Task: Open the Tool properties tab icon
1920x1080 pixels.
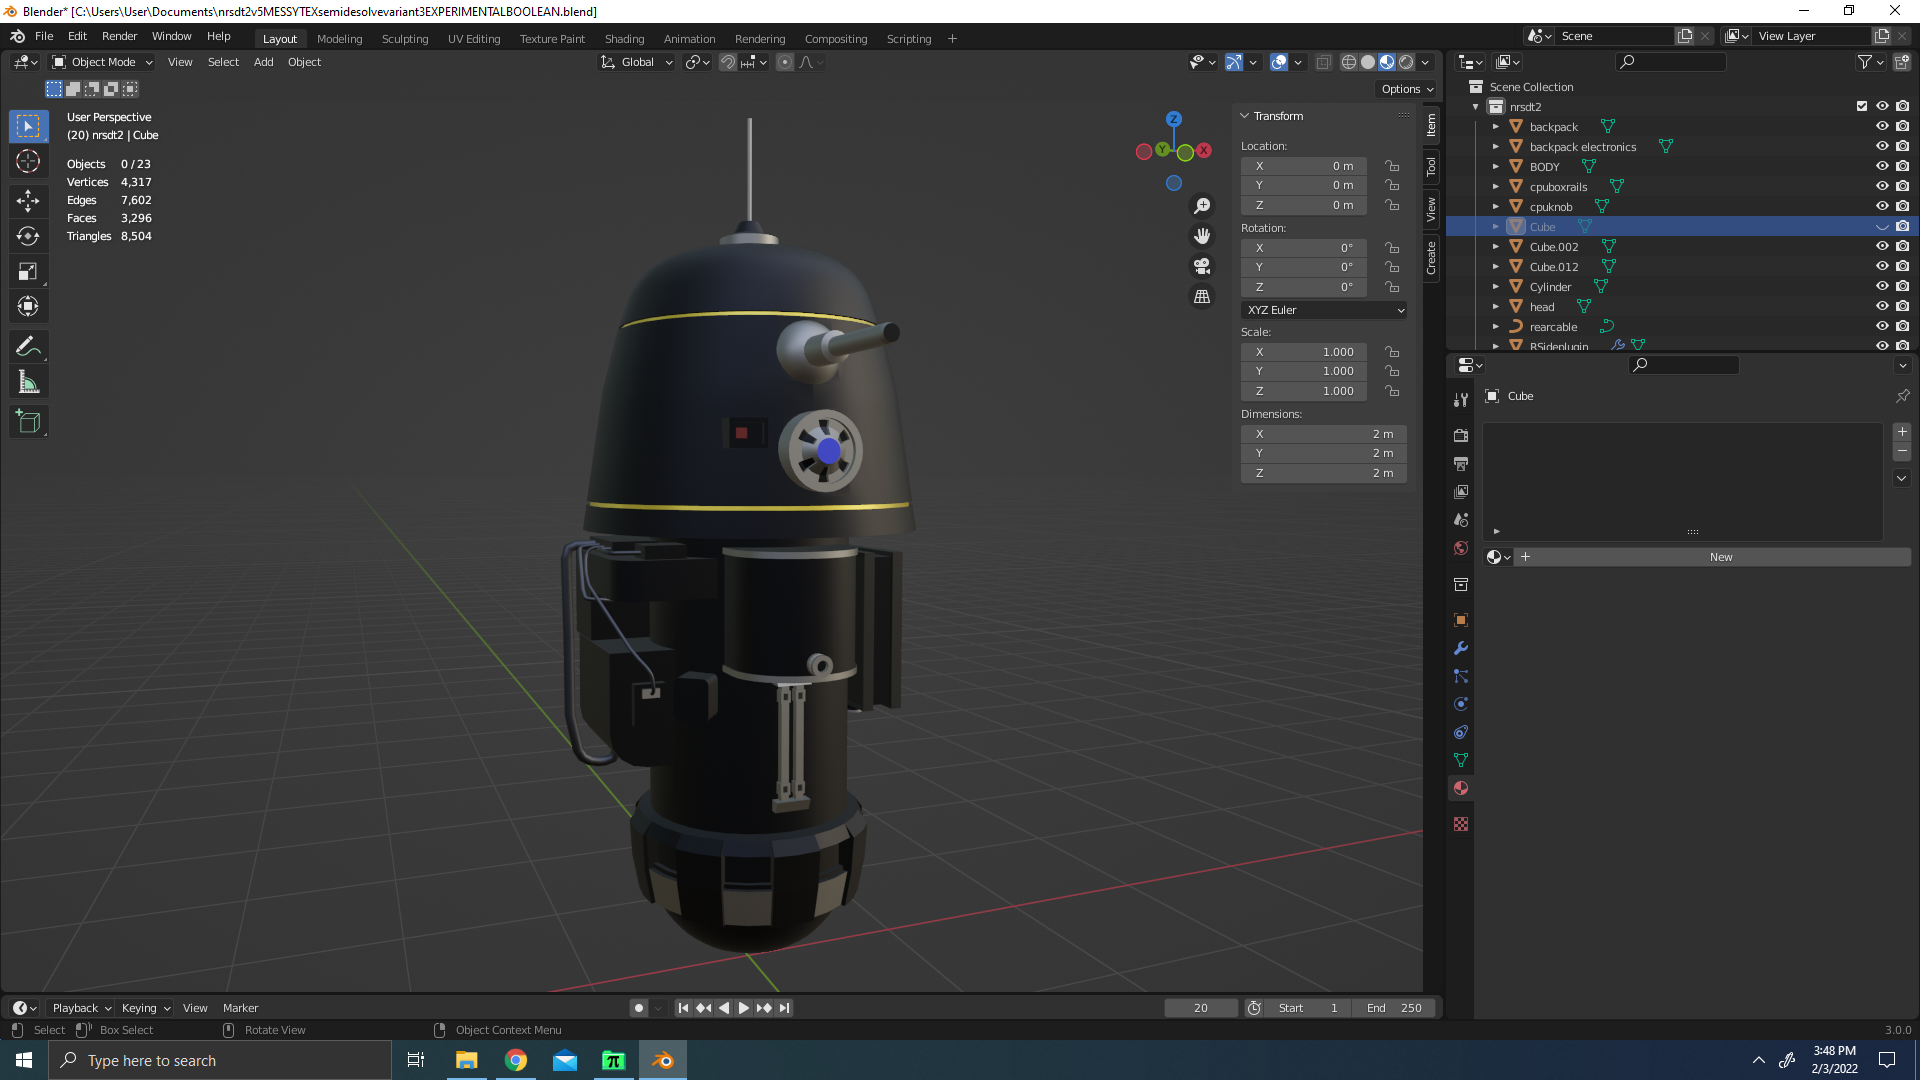Action: point(1461,400)
